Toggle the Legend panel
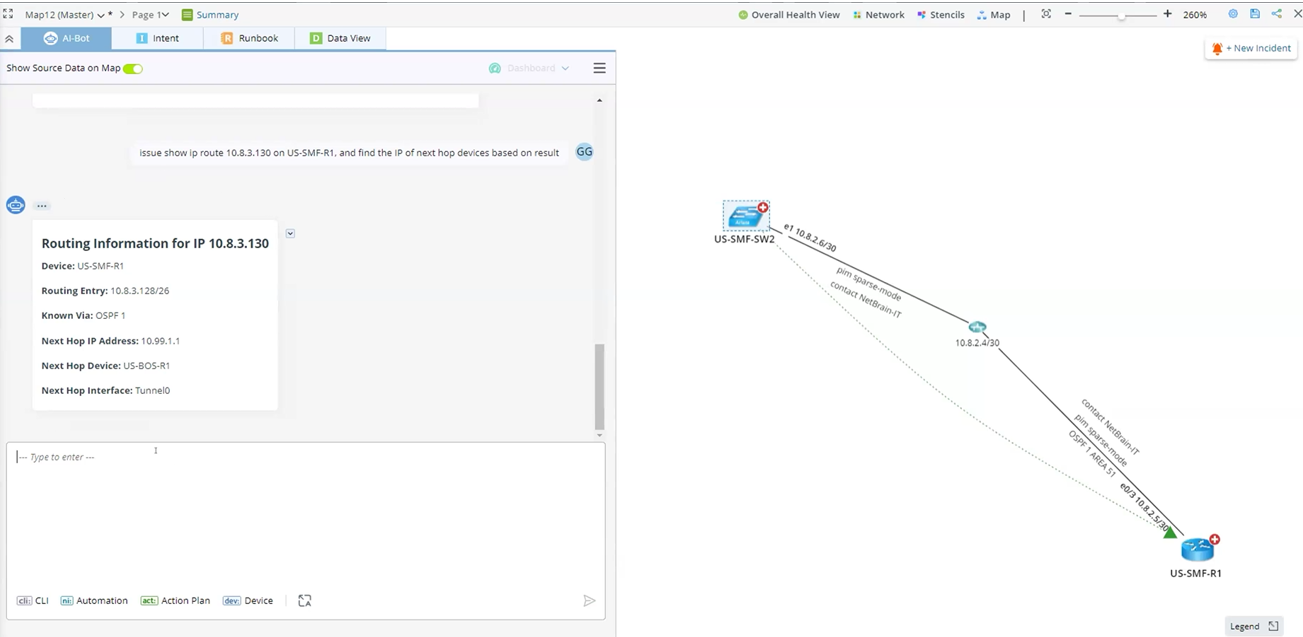The width and height of the screenshot is (1303, 637). [x=1253, y=626]
